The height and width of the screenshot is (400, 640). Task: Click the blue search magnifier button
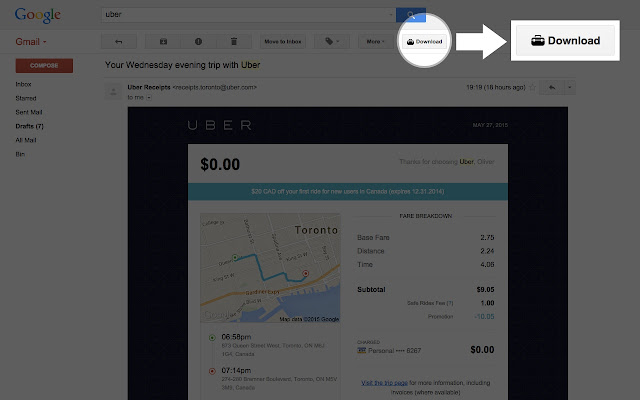pos(411,15)
